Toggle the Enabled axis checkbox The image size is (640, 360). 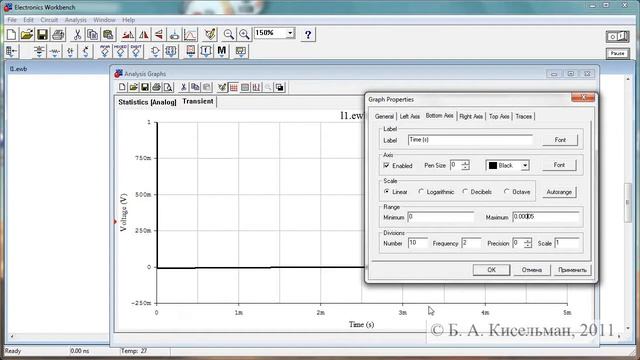point(387,165)
